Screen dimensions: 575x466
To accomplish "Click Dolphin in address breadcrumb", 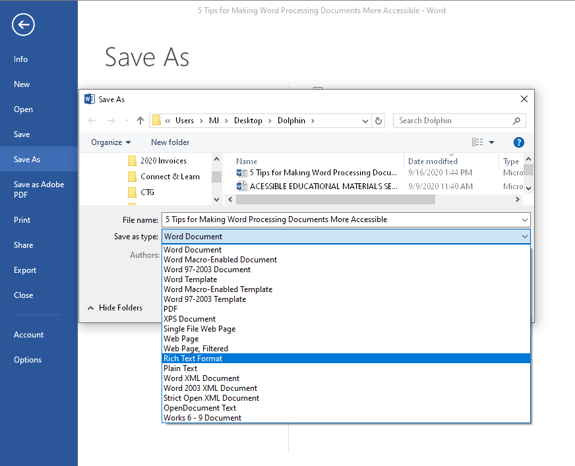I will click(291, 121).
